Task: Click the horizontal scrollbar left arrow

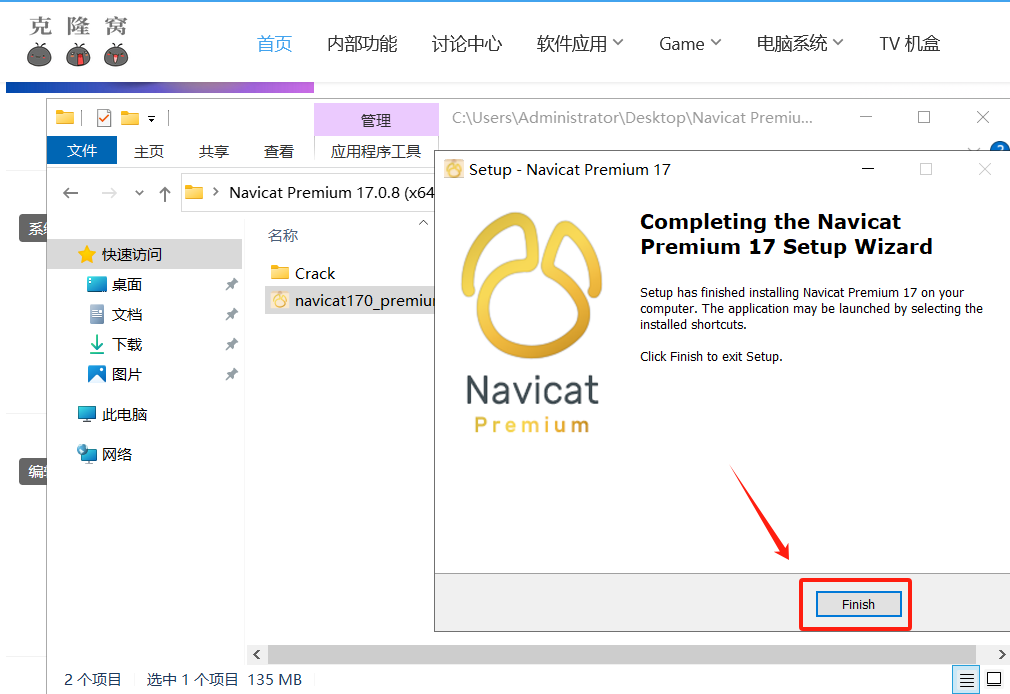Action: 256,655
